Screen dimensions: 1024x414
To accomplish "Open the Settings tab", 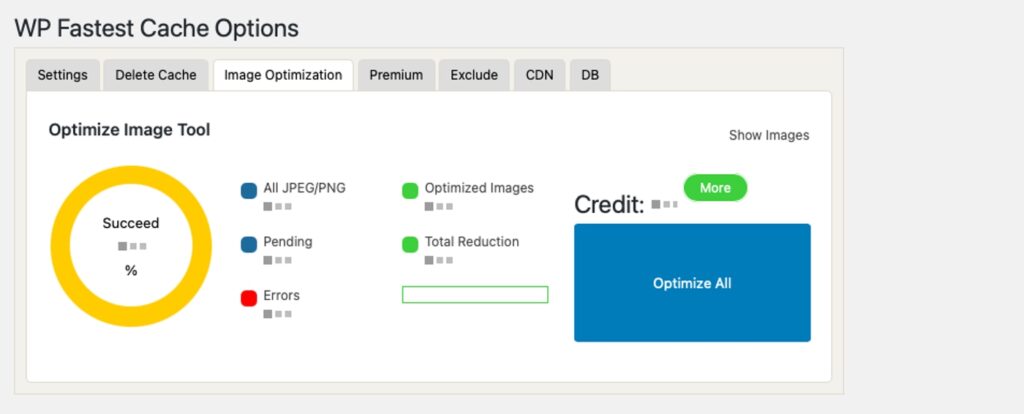I will tap(63, 75).
